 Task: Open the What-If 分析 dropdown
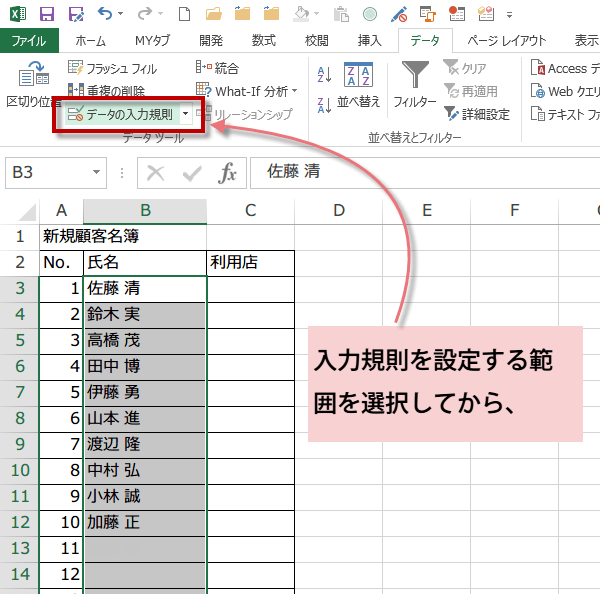(246, 91)
